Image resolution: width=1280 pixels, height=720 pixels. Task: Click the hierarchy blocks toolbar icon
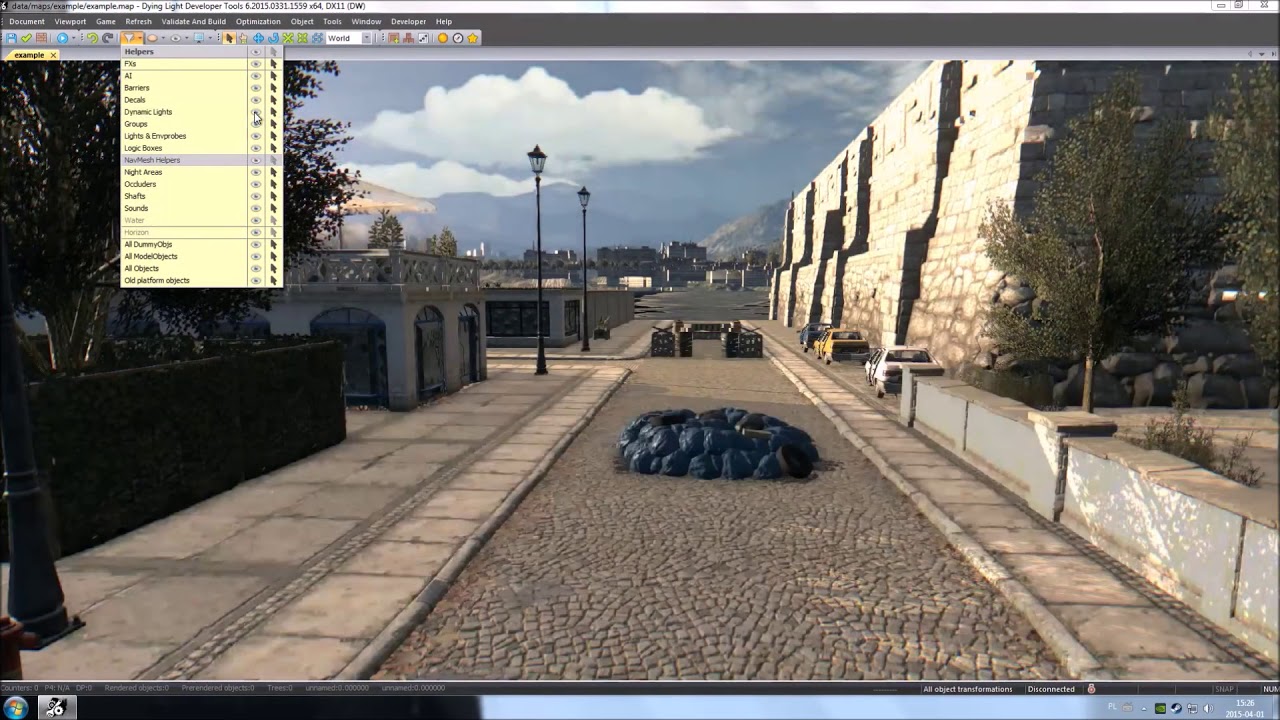[x=408, y=38]
